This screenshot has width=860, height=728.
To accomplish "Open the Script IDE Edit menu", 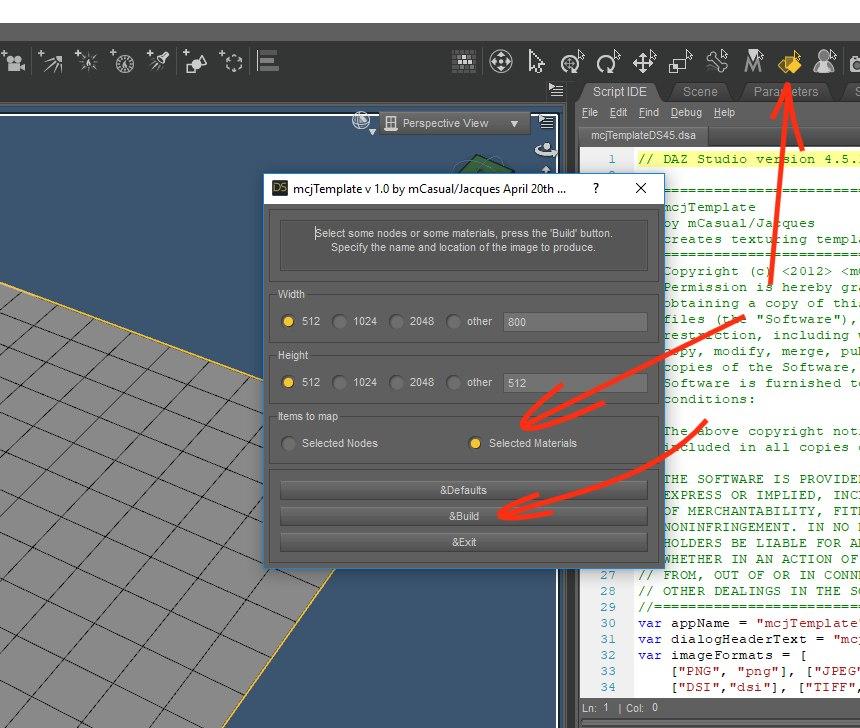I will click(x=618, y=112).
